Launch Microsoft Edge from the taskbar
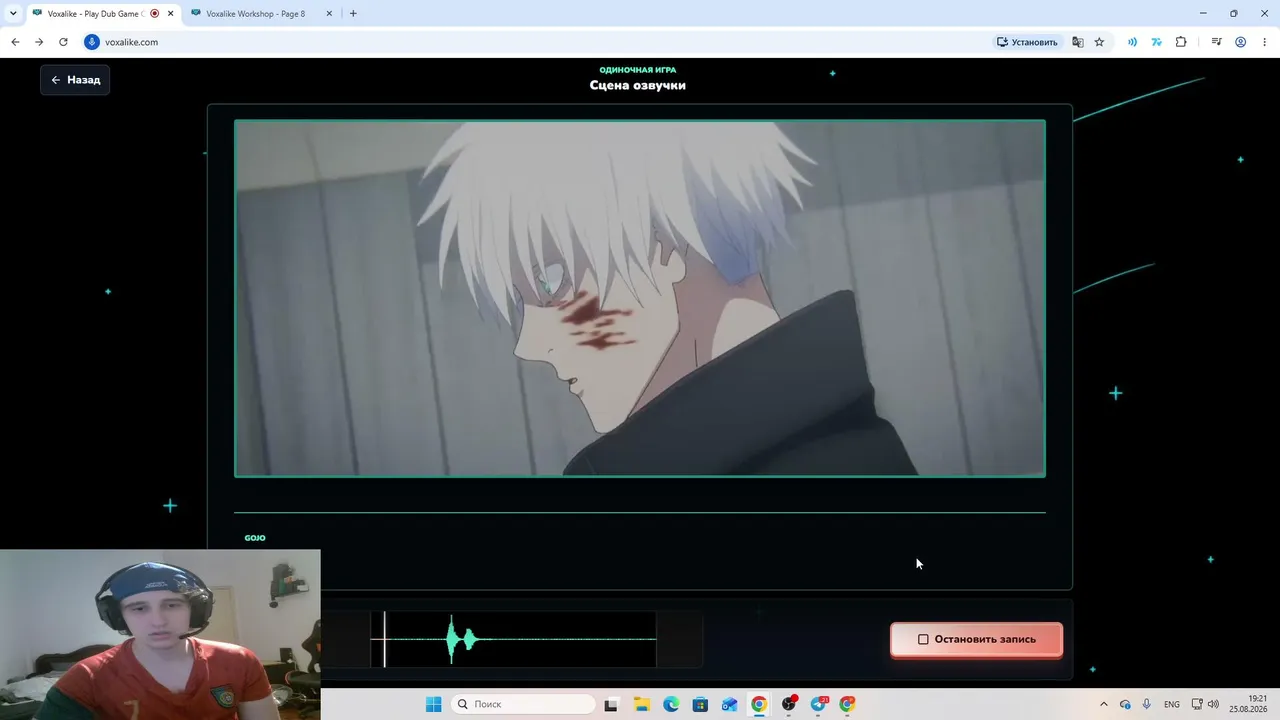1280x720 pixels. click(x=671, y=704)
